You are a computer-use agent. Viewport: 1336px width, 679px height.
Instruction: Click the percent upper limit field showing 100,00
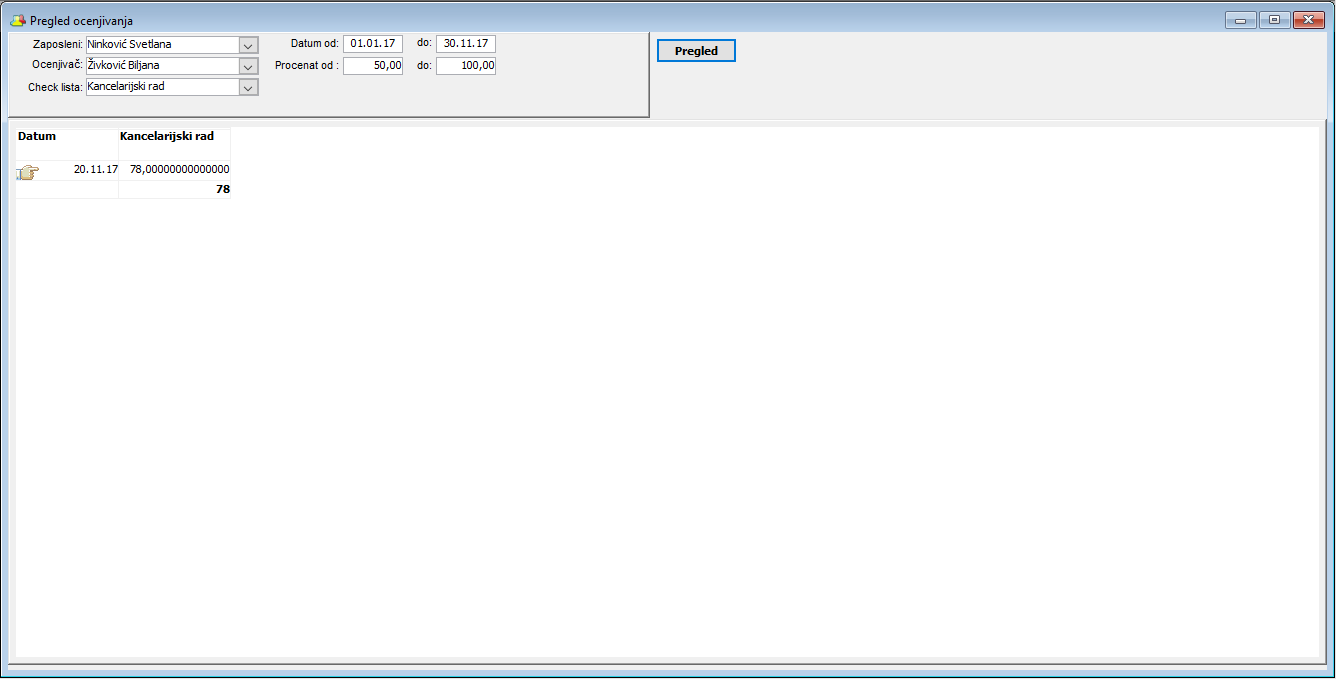pos(465,66)
